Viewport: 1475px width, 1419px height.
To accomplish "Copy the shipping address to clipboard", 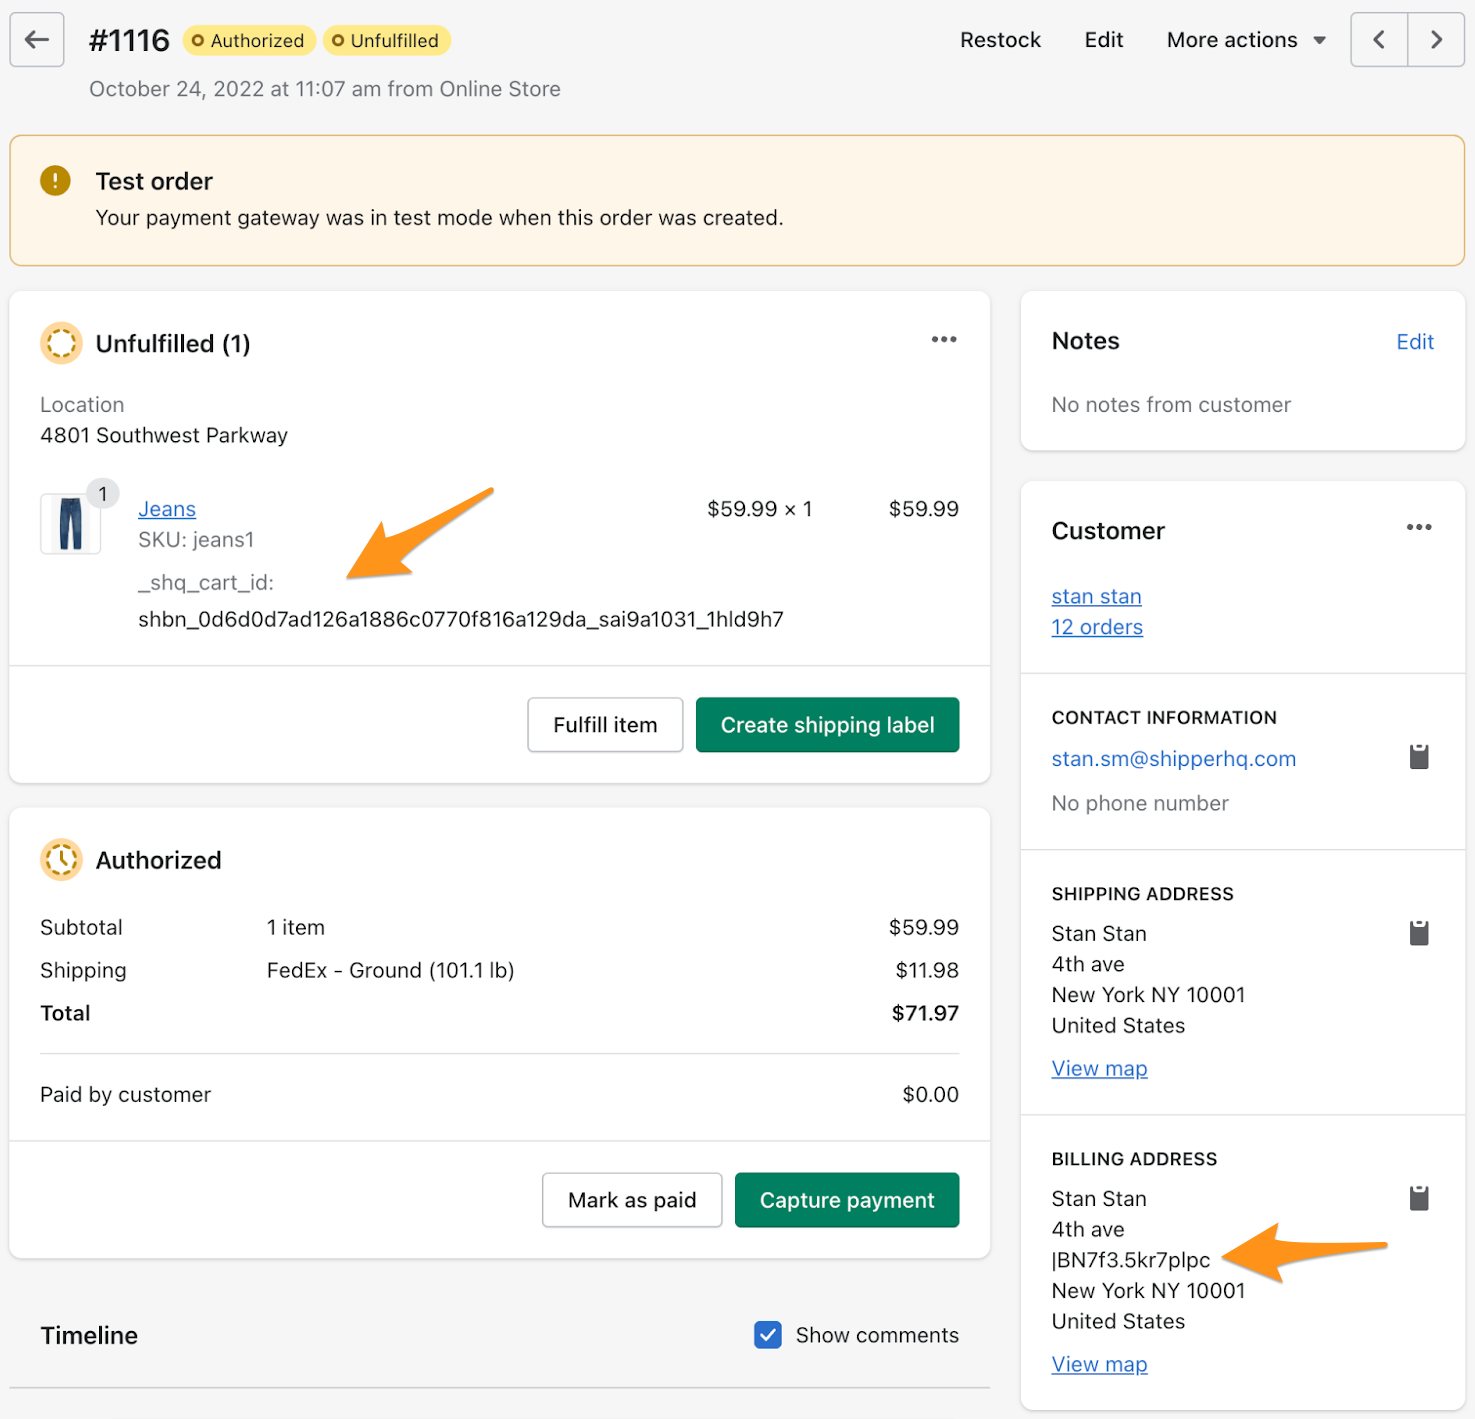I will [1418, 933].
